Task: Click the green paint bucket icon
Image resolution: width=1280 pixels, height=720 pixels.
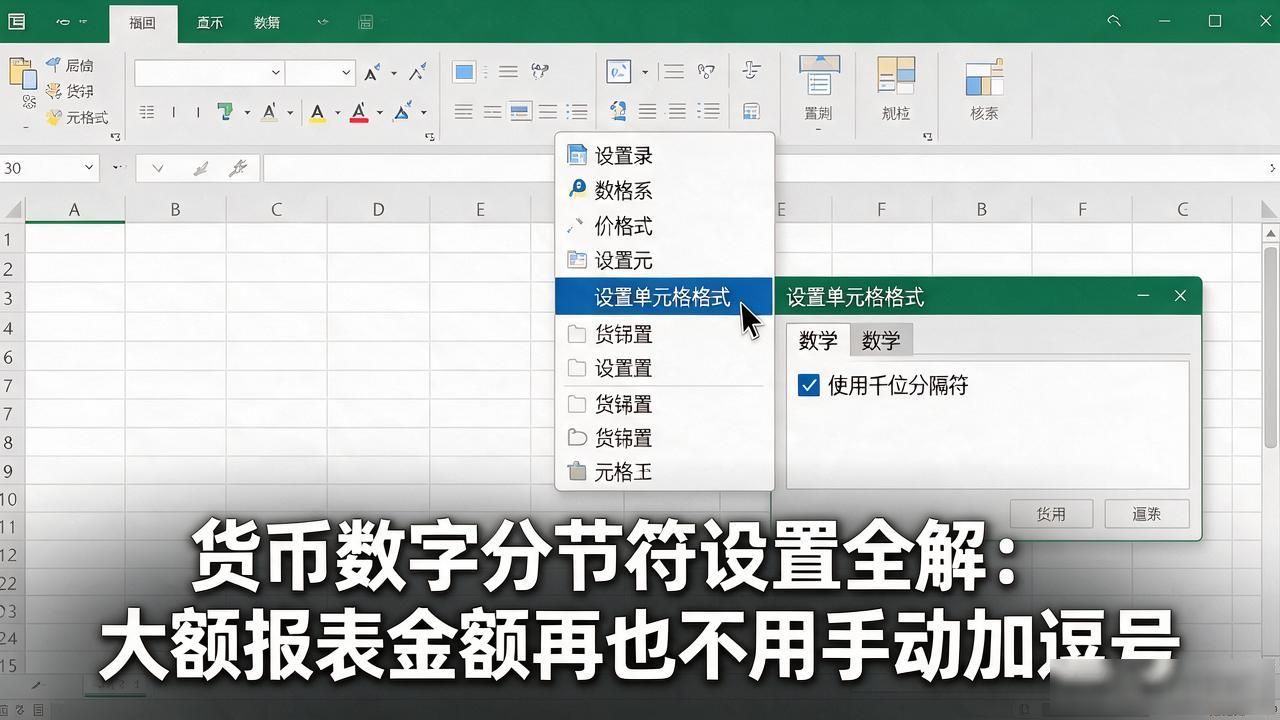Action: tap(226, 112)
